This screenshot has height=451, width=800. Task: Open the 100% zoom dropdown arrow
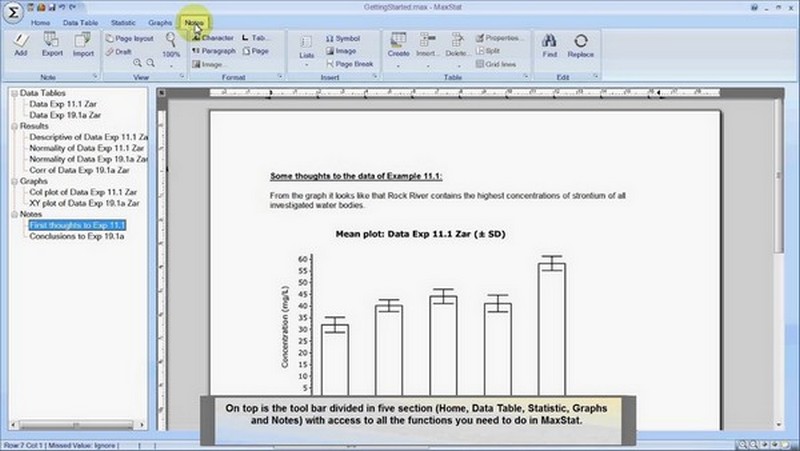coord(171,66)
